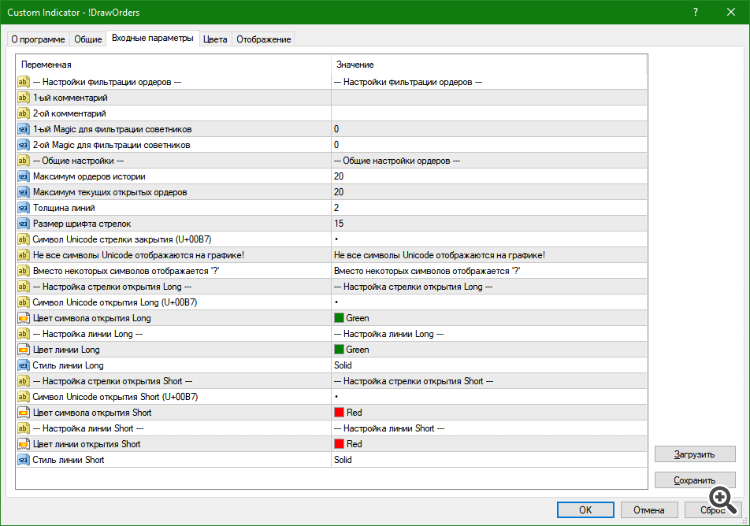750x526 pixels.
Task: Click string icon beside '--- Настройка стрелки открытия Long ---' variable
Action: [23, 286]
